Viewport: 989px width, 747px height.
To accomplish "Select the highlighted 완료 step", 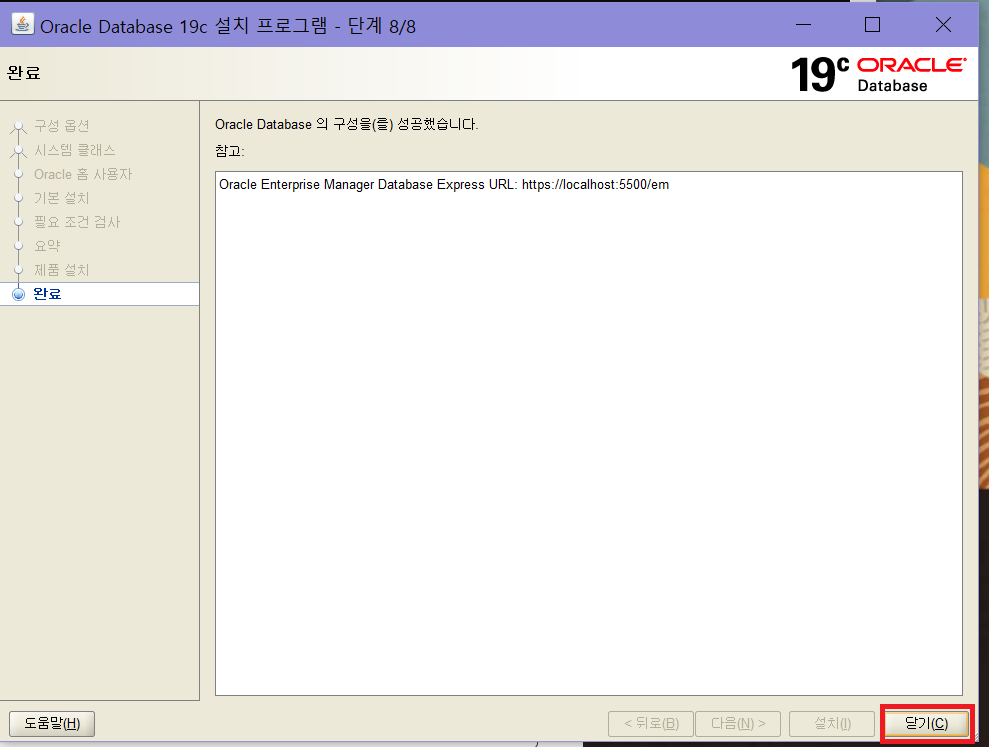I will click(100, 294).
